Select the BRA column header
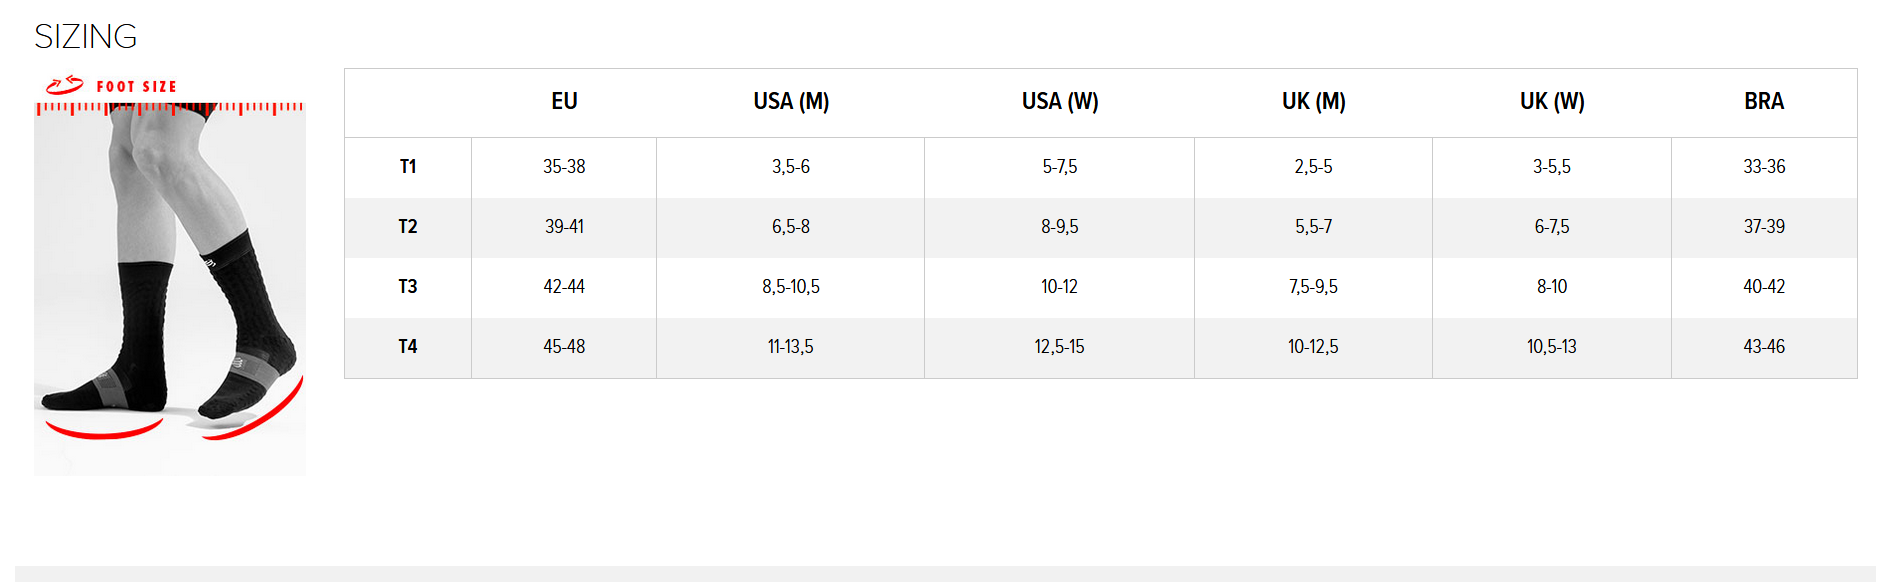 tap(1764, 102)
